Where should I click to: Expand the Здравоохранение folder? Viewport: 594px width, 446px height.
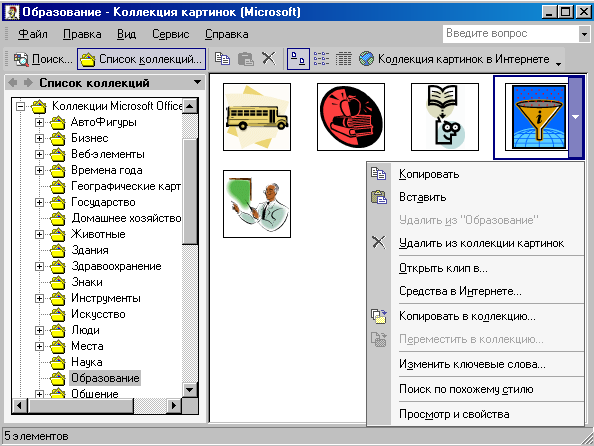39,266
